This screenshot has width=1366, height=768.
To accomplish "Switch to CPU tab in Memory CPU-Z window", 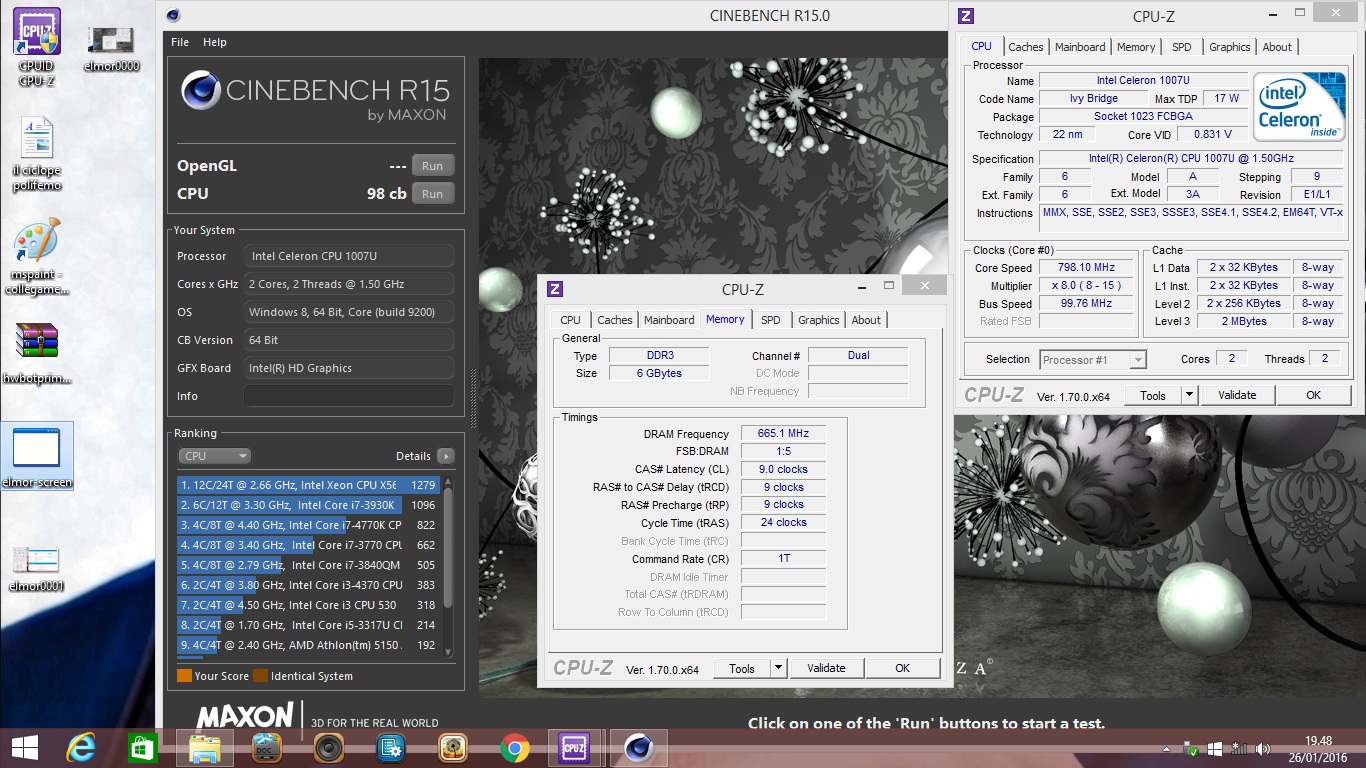I will coord(570,320).
